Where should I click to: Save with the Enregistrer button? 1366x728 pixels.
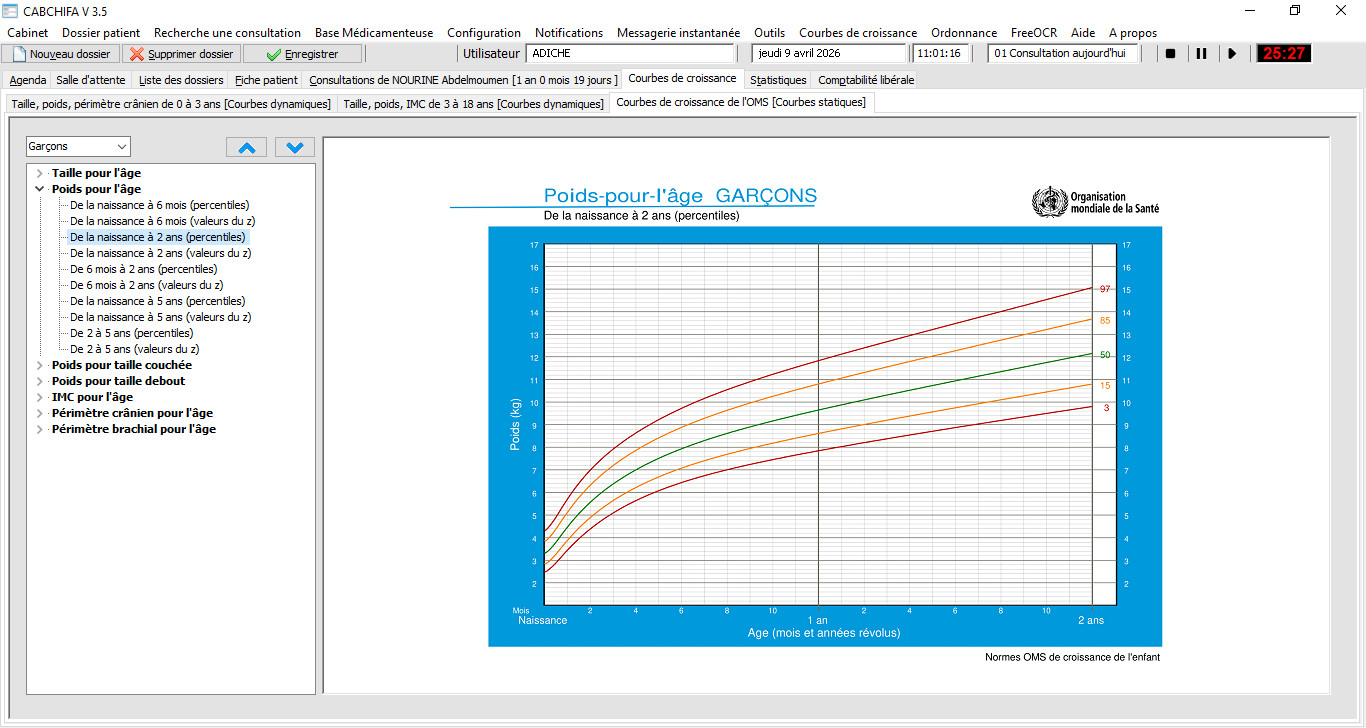[x=302, y=54]
